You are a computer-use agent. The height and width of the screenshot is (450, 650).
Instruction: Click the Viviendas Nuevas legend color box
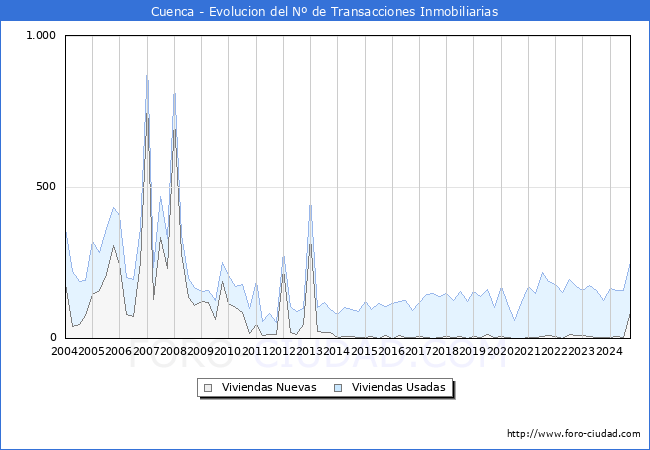pyautogui.click(x=208, y=388)
